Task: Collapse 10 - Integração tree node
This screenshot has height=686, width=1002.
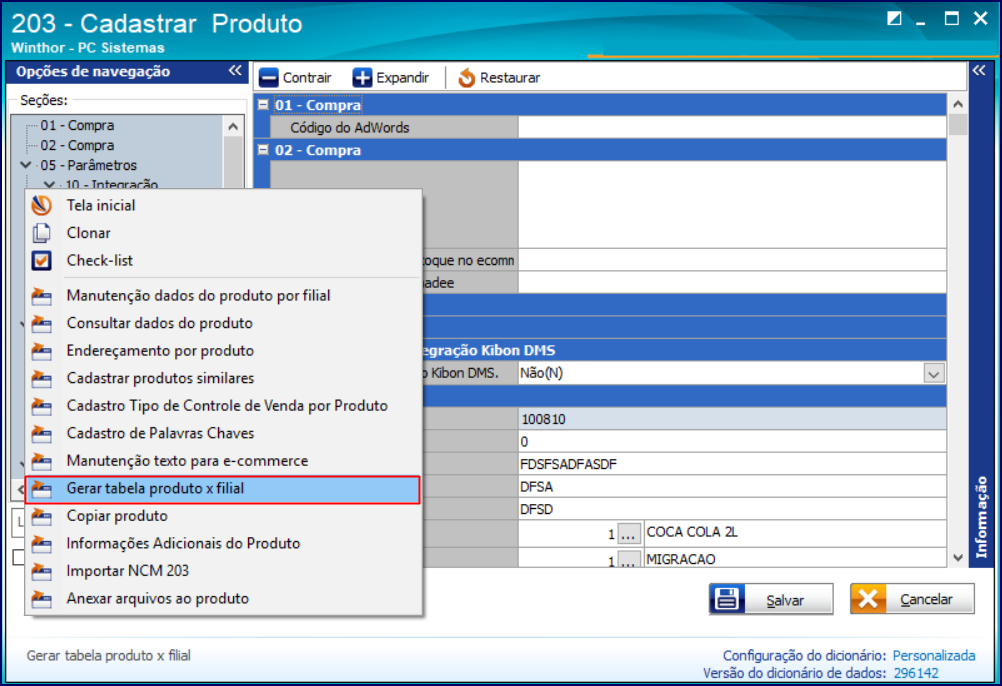Action: coord(49,185)
